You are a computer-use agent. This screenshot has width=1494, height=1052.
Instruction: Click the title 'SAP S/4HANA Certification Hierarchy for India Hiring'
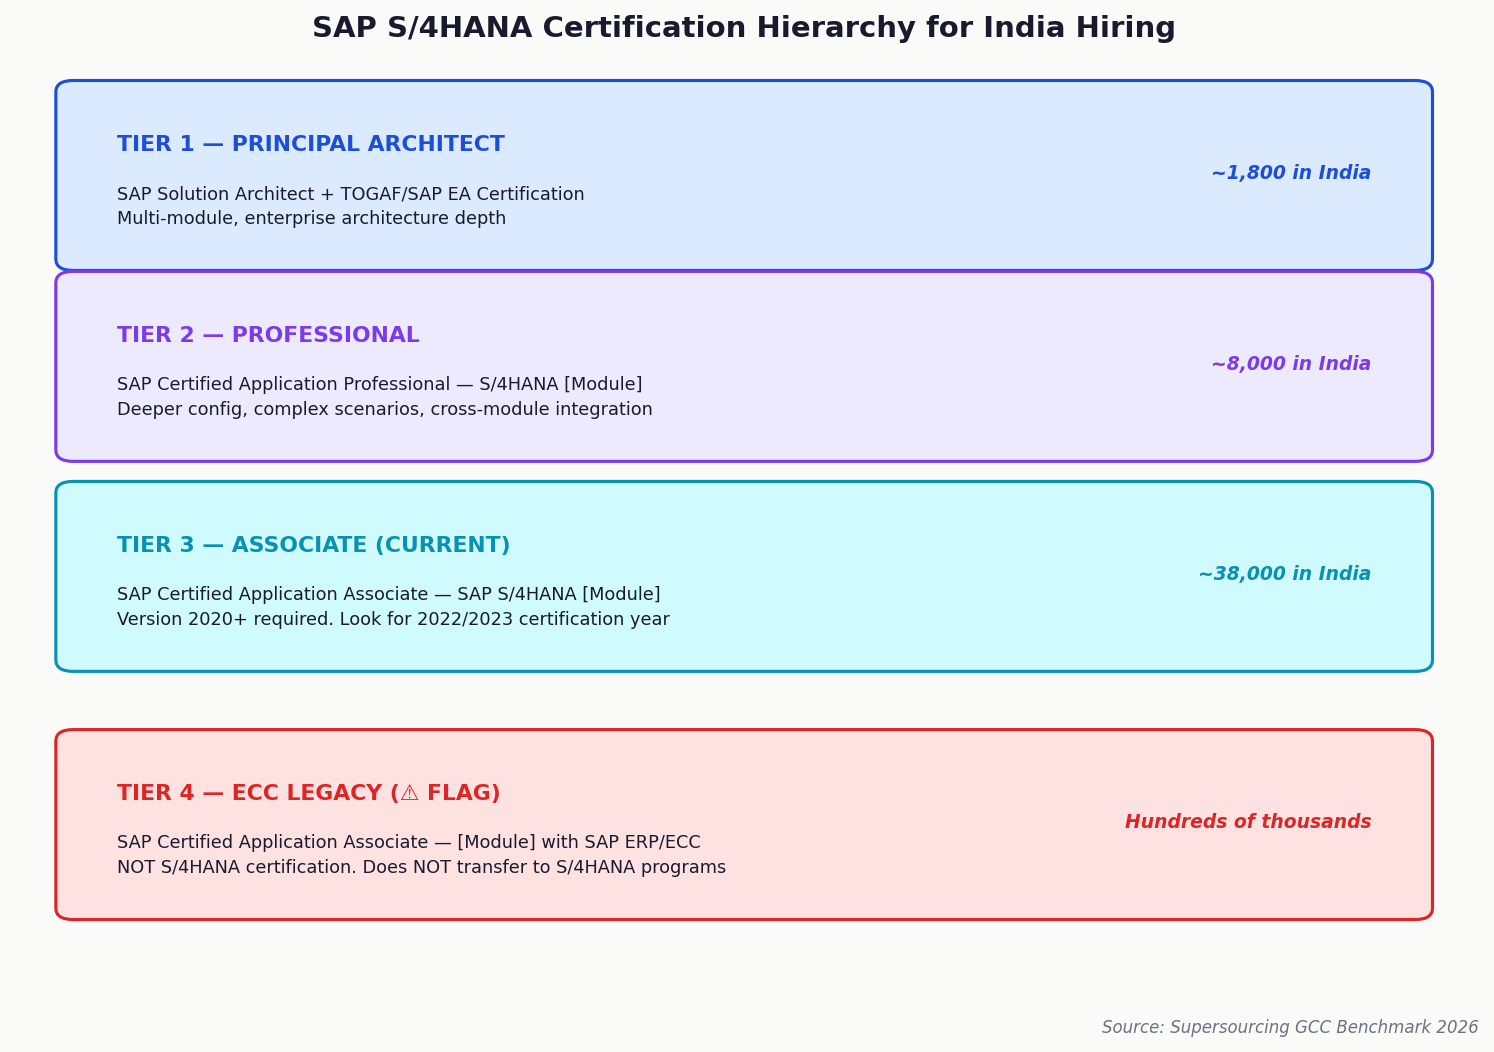[x=744, y=28]
